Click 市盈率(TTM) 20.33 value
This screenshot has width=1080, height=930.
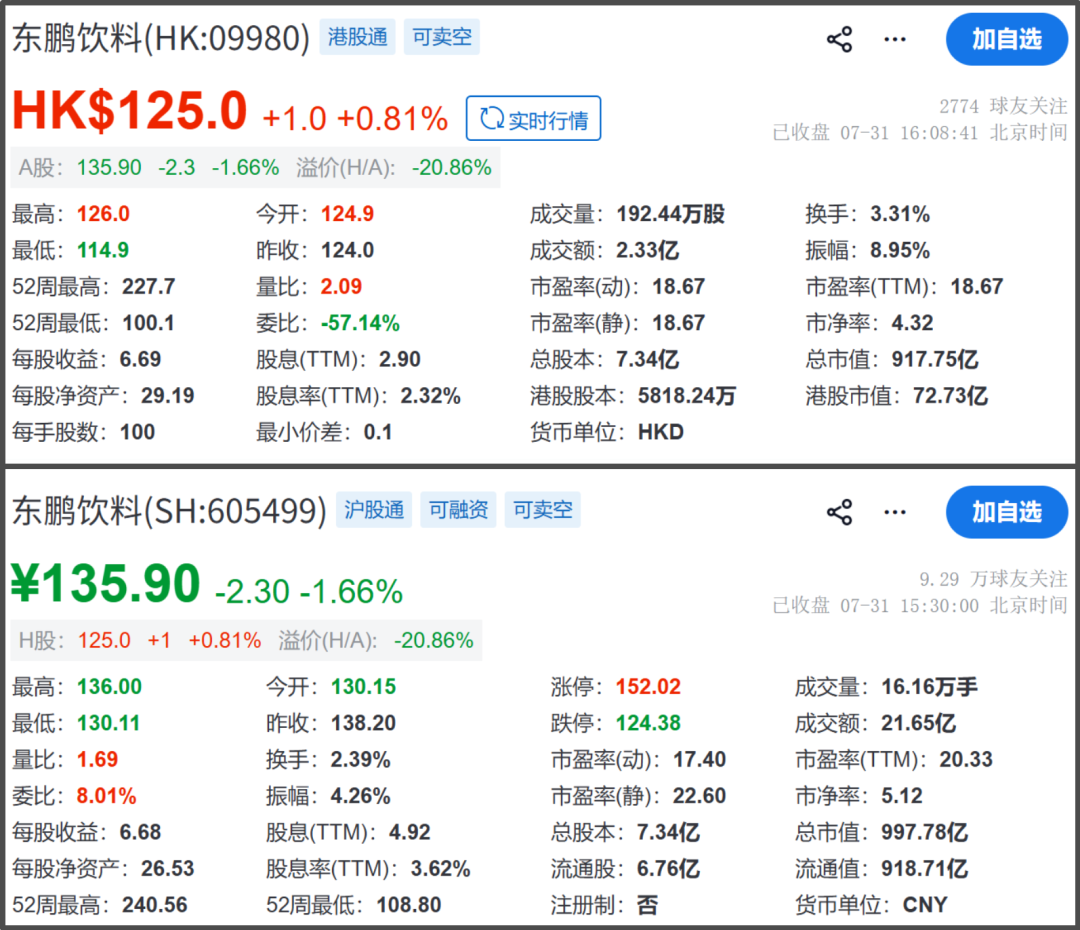(966, 760)
